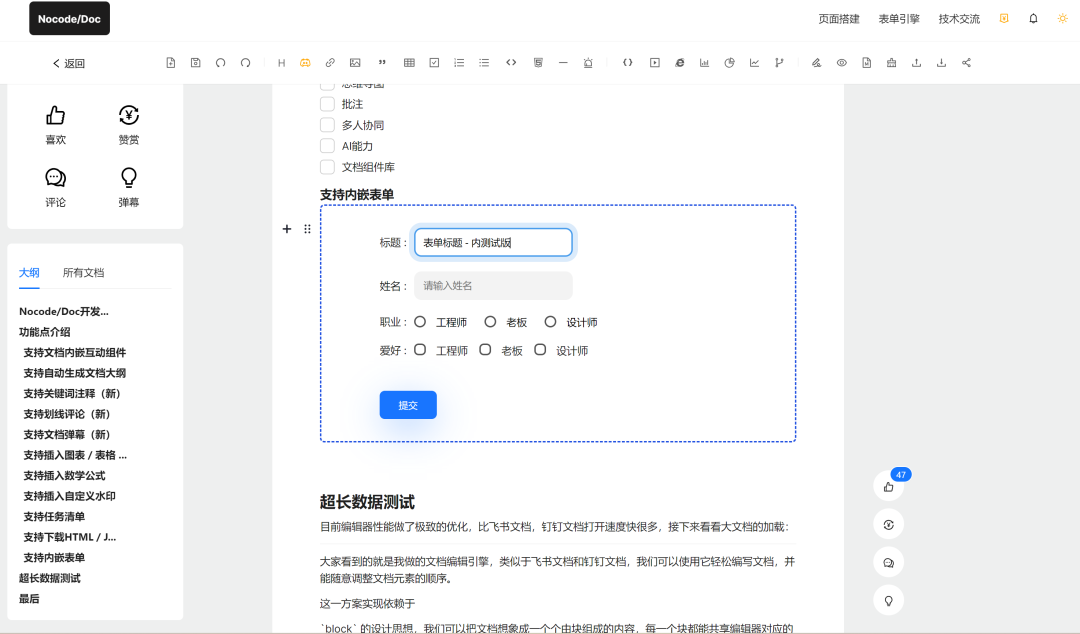Click the 喜欢 thumbs-up button
This screenshot has width=1080, height=634.
click(x=56, y=125)
